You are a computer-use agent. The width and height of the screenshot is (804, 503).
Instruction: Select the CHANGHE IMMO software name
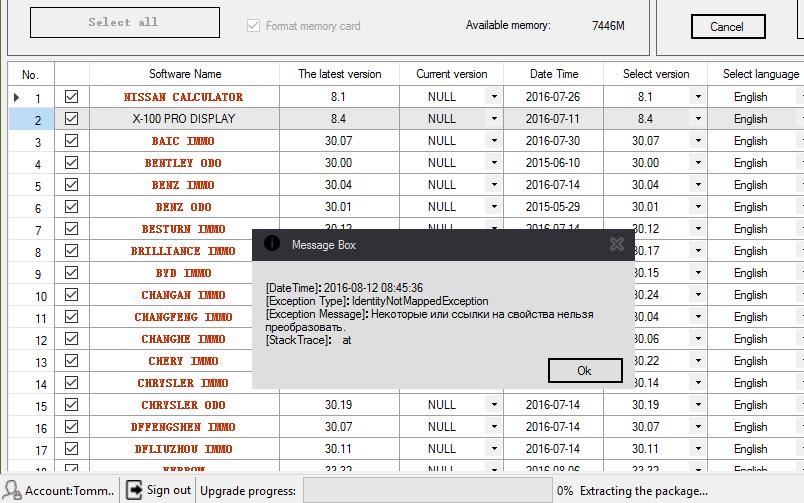pos(183,339)
